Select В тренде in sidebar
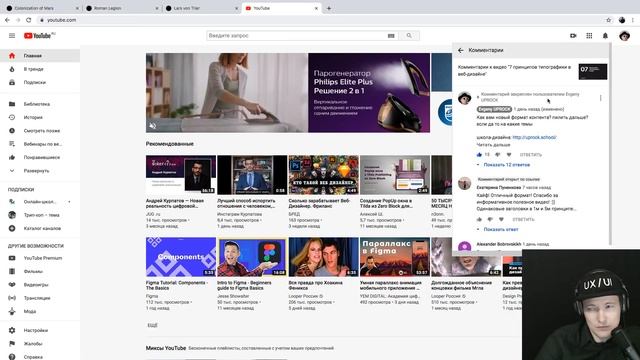The height and width of the screenshot is (360, 640). (40, 69)
